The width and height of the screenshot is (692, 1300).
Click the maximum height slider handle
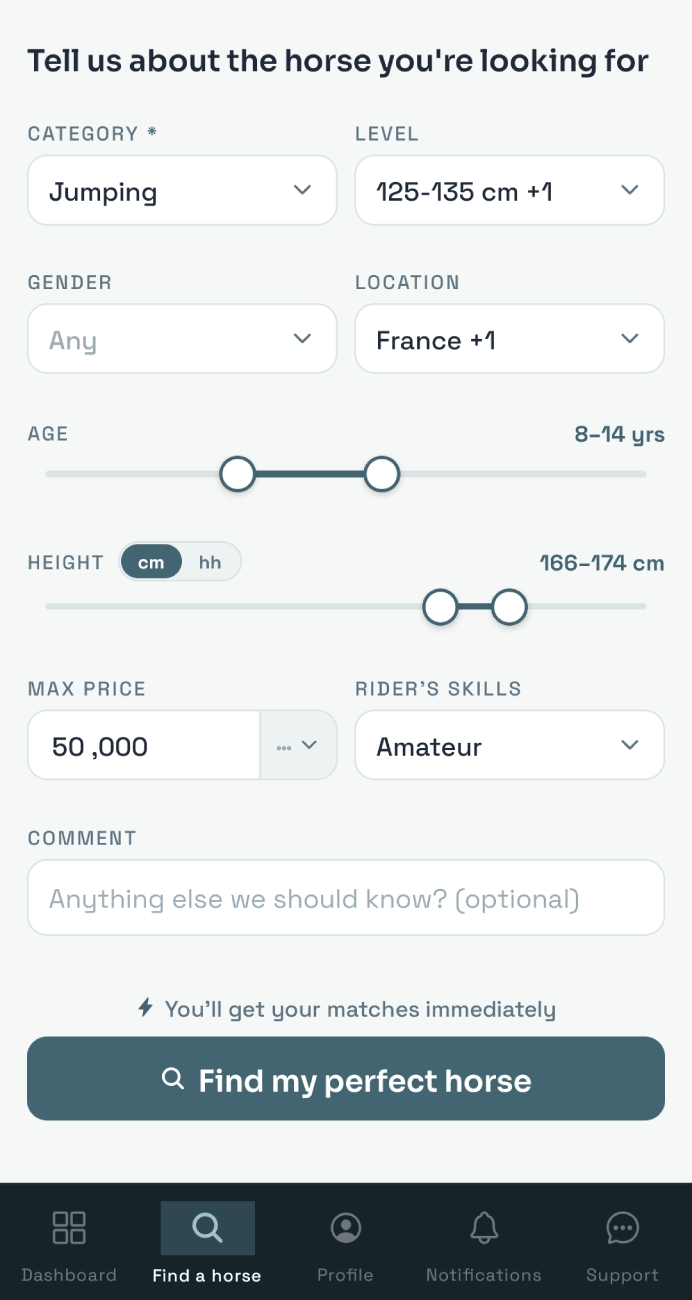point(509,606)
